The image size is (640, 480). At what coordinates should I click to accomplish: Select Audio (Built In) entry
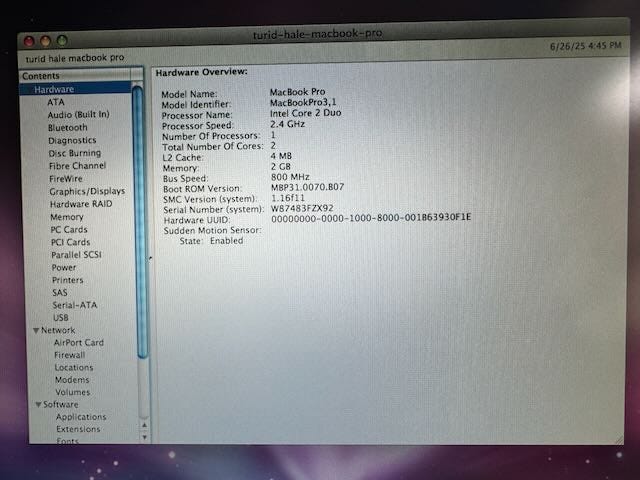tap(78, 115)
